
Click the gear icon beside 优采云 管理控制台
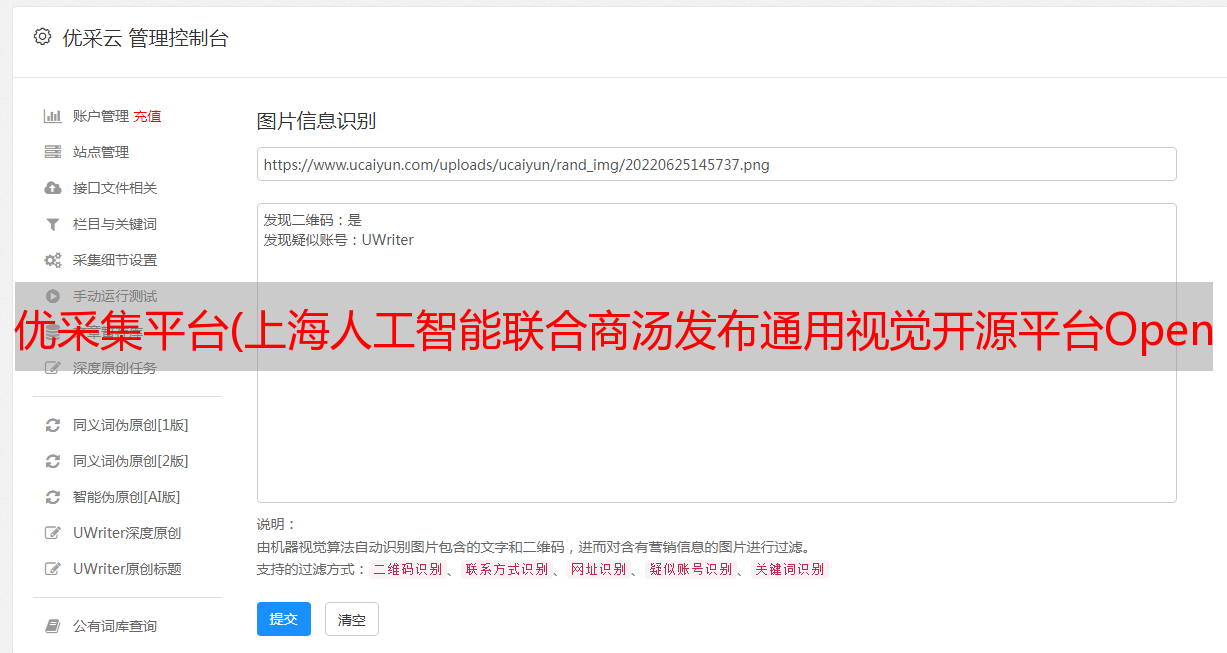click(x=42, y=37)
